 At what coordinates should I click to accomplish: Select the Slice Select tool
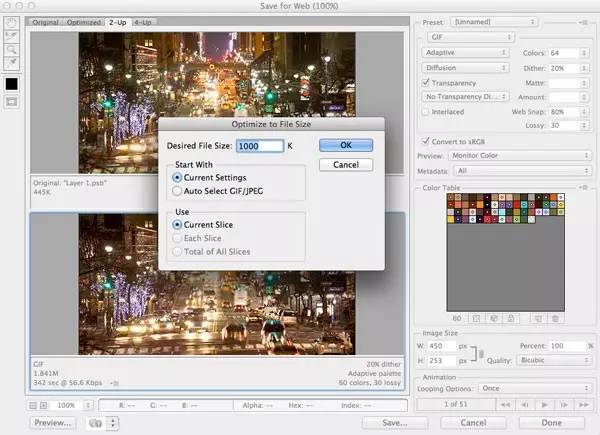[10, 34]
